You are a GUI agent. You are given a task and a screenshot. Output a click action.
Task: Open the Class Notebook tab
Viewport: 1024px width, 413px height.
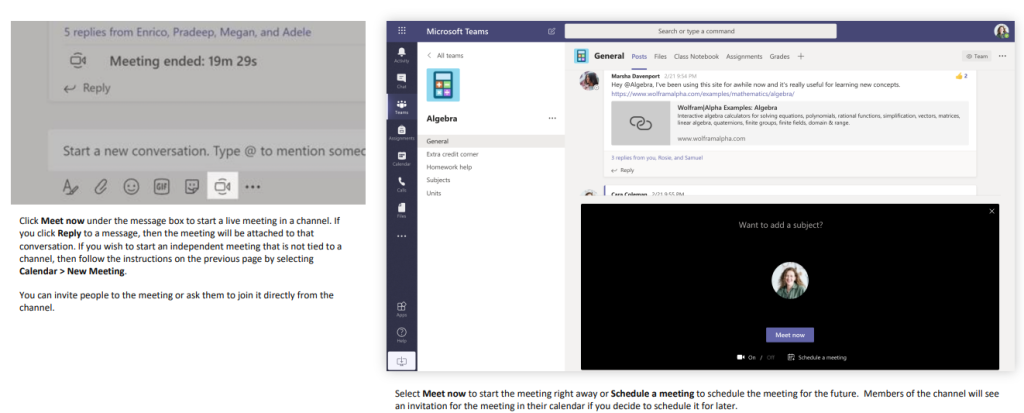click(696, 57)
